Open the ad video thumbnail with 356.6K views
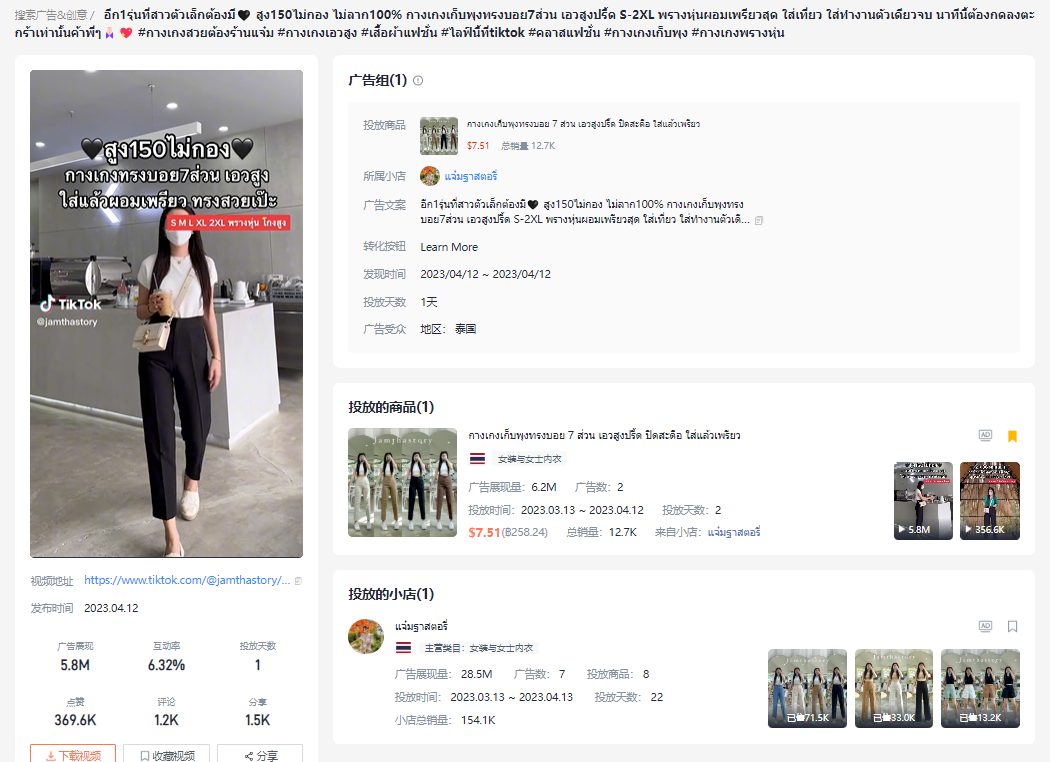 (989, 500)
